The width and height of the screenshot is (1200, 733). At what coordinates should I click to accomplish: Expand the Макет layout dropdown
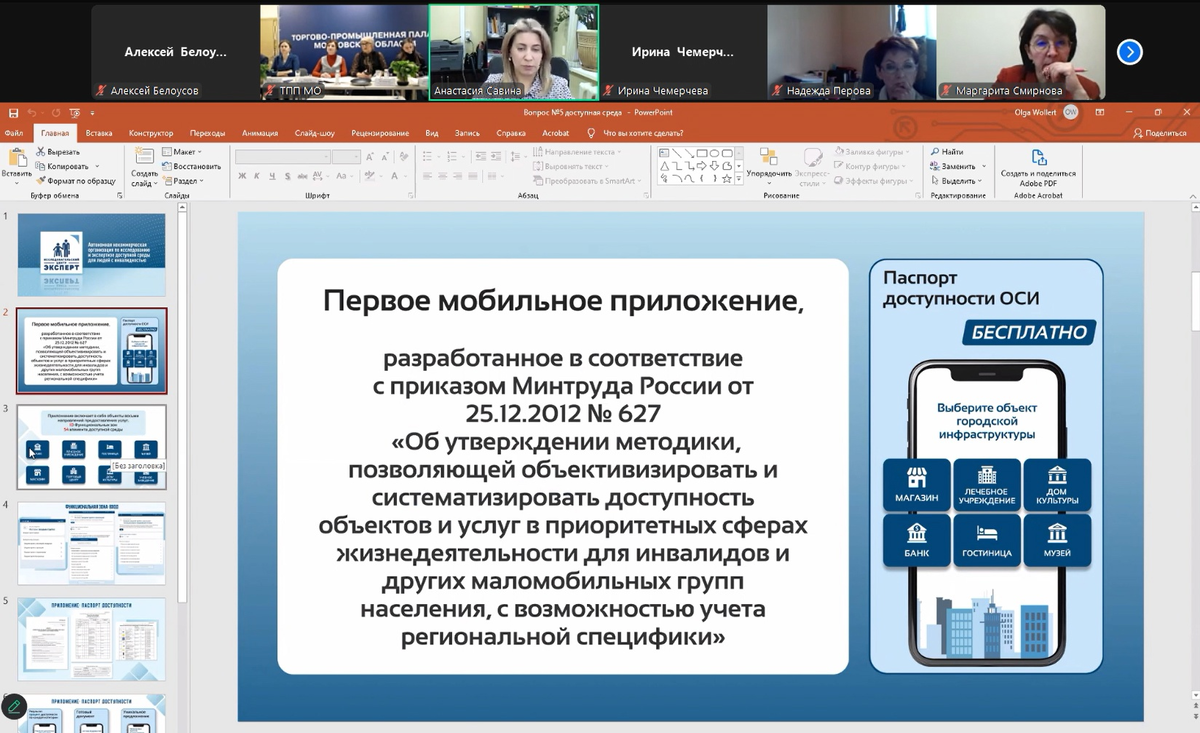pos(182,152)
